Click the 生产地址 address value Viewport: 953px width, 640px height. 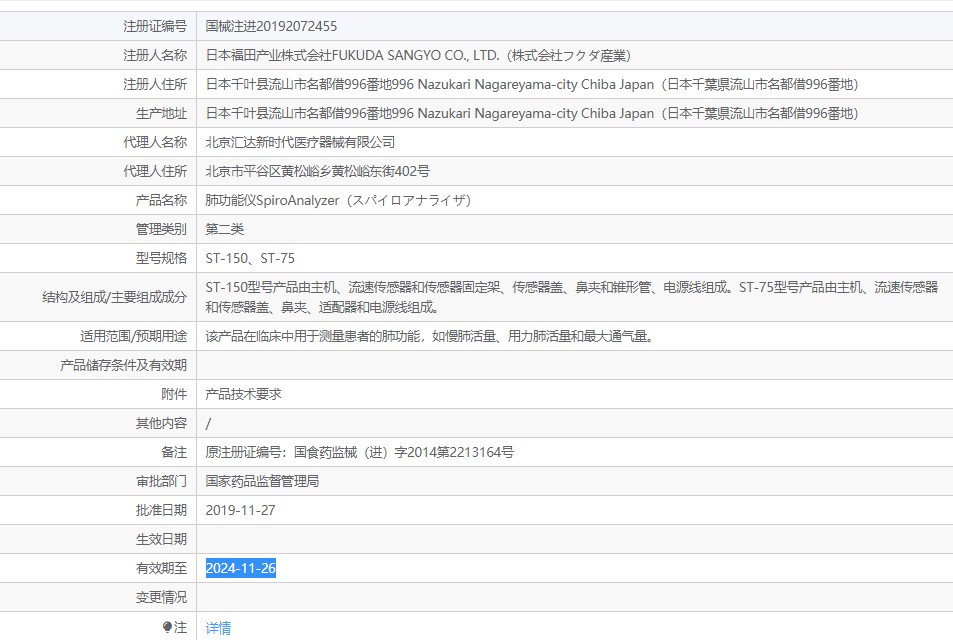[x=532, y=114]
